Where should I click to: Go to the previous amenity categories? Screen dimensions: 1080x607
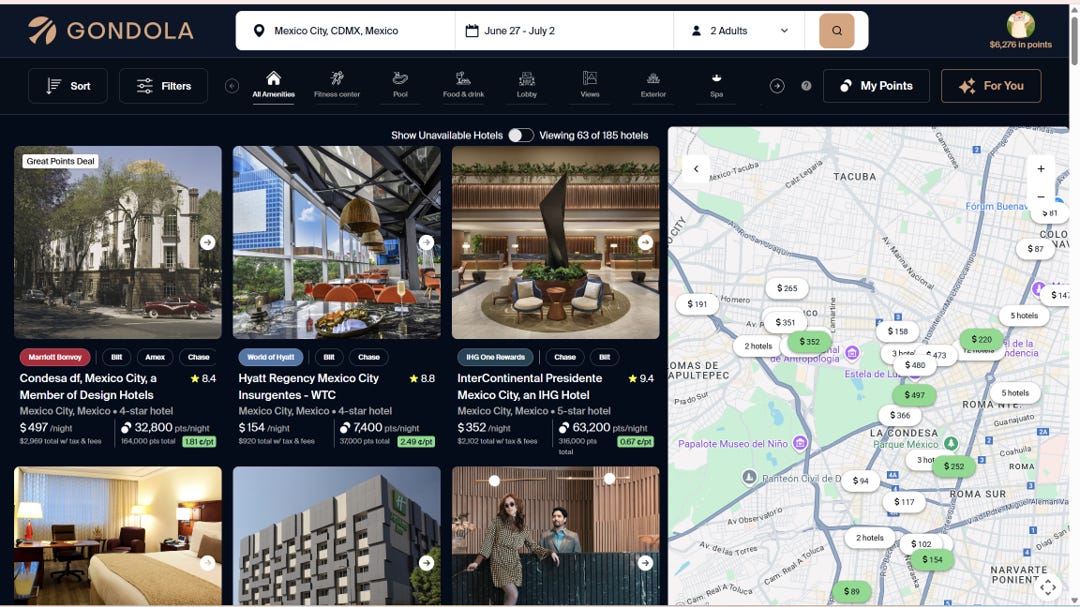click(232, 85)
